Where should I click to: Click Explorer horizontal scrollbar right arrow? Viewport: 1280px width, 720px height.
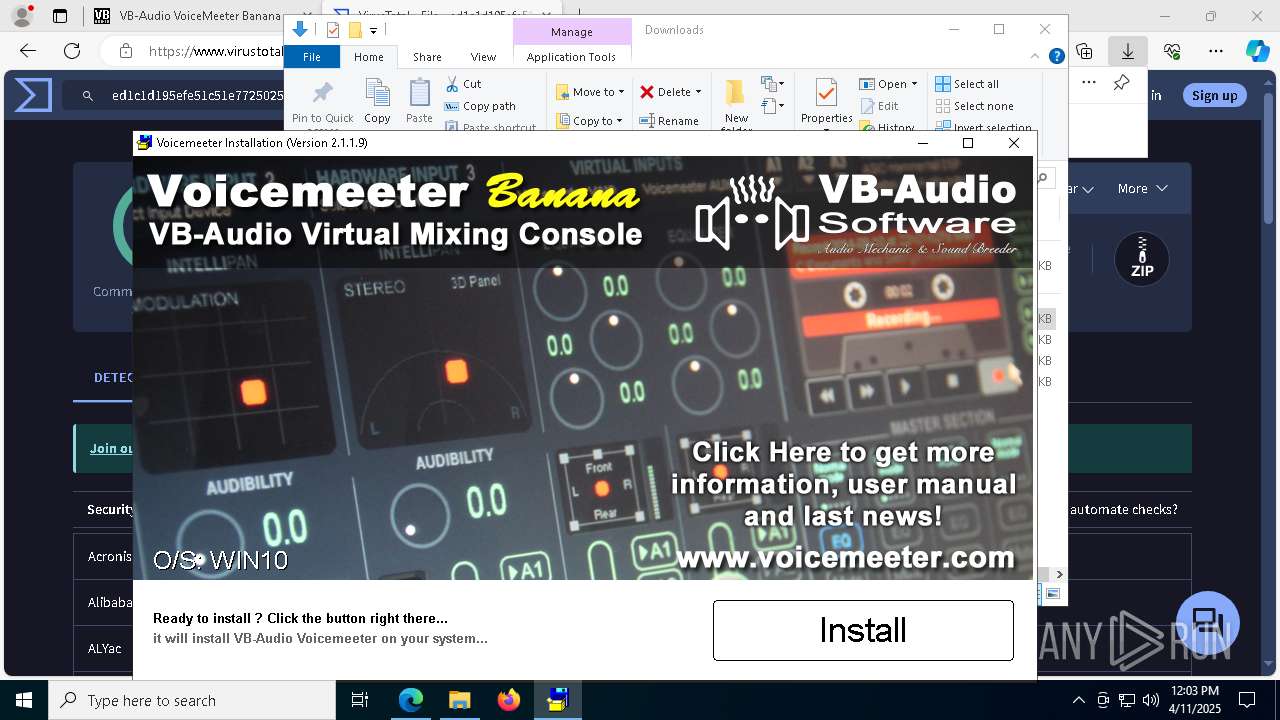1059,574
